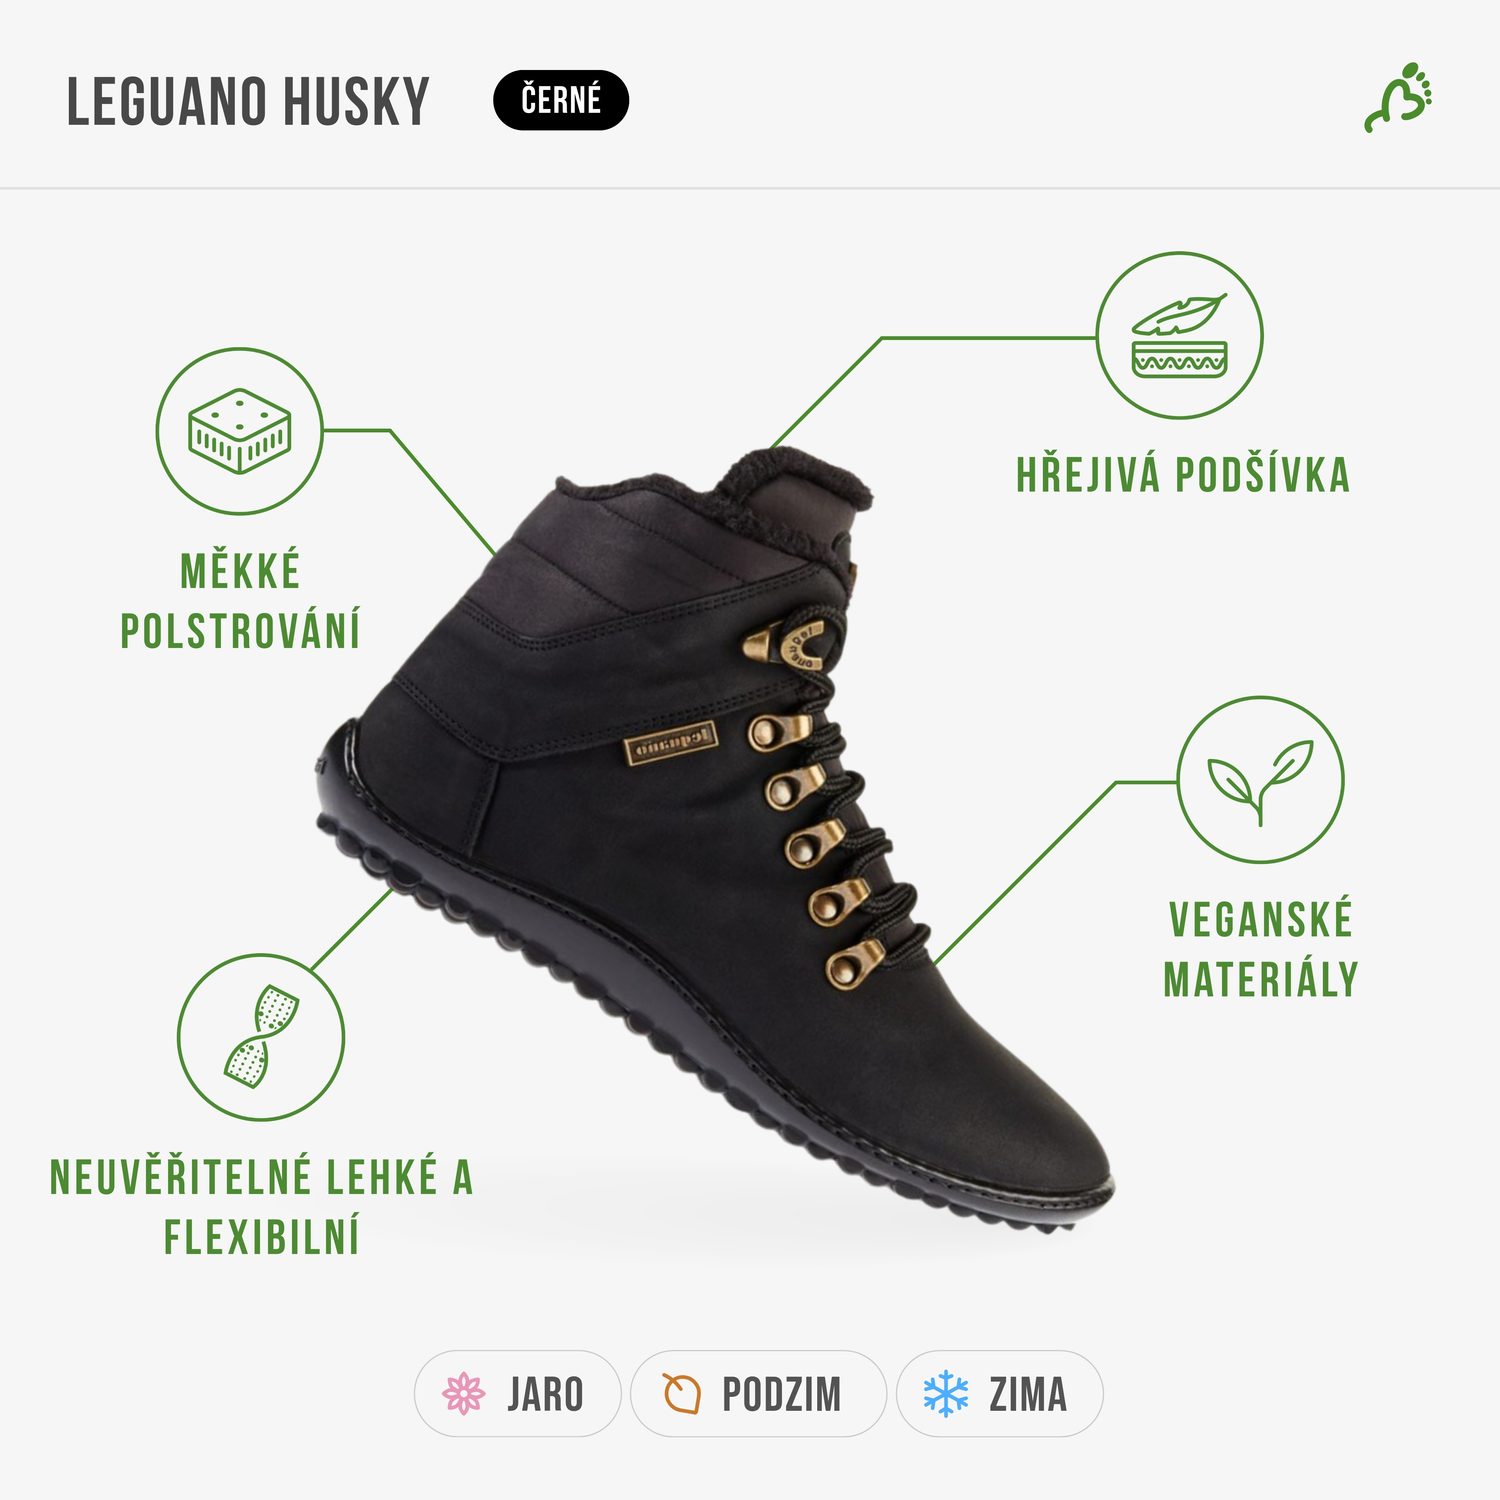Click the pink flower spring icon
Screen dimensions: 1500x1500
[463, 1393]
